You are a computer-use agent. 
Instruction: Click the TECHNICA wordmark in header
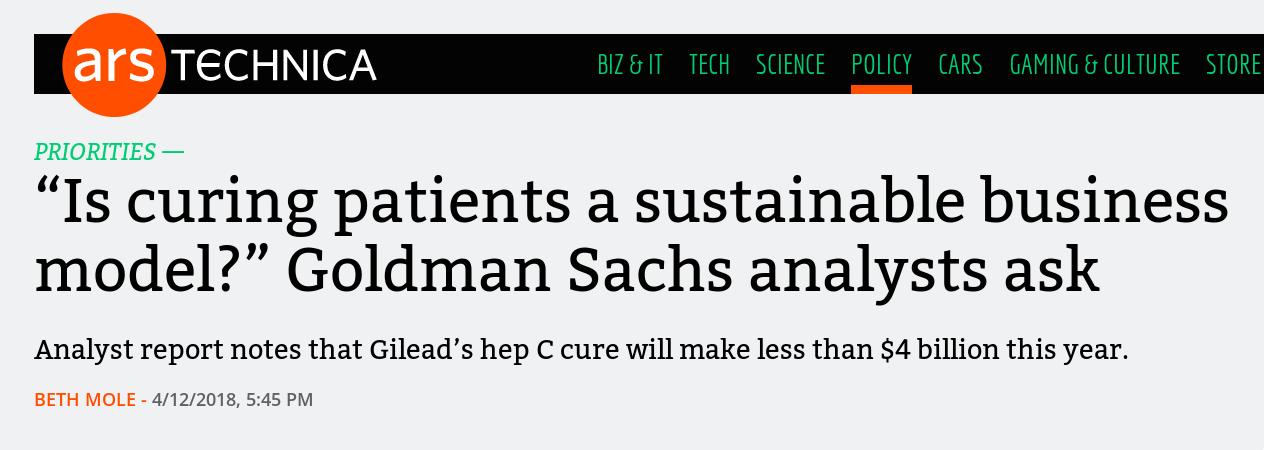coord(275,66)
